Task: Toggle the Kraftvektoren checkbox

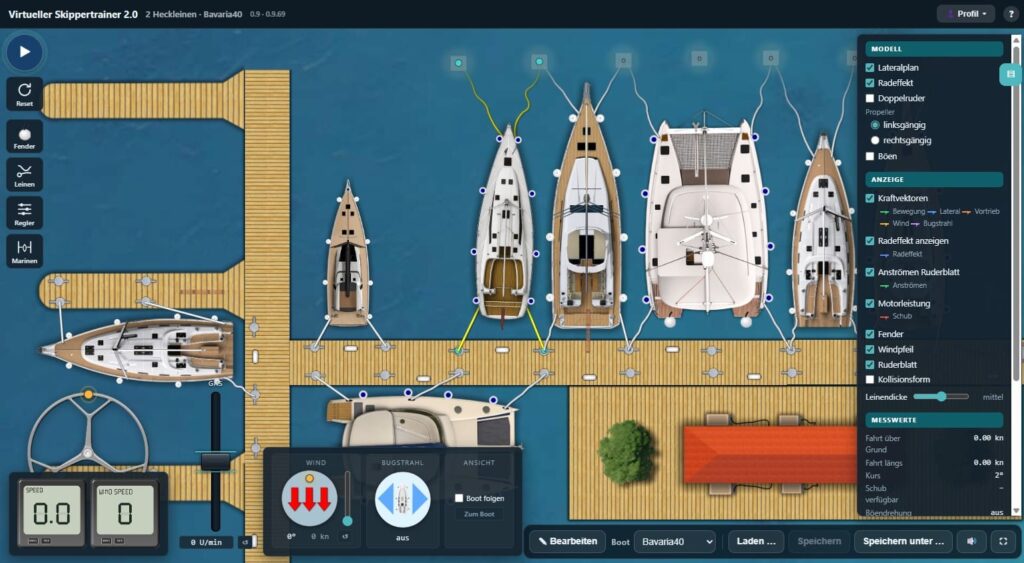Action: pos(870,198)
